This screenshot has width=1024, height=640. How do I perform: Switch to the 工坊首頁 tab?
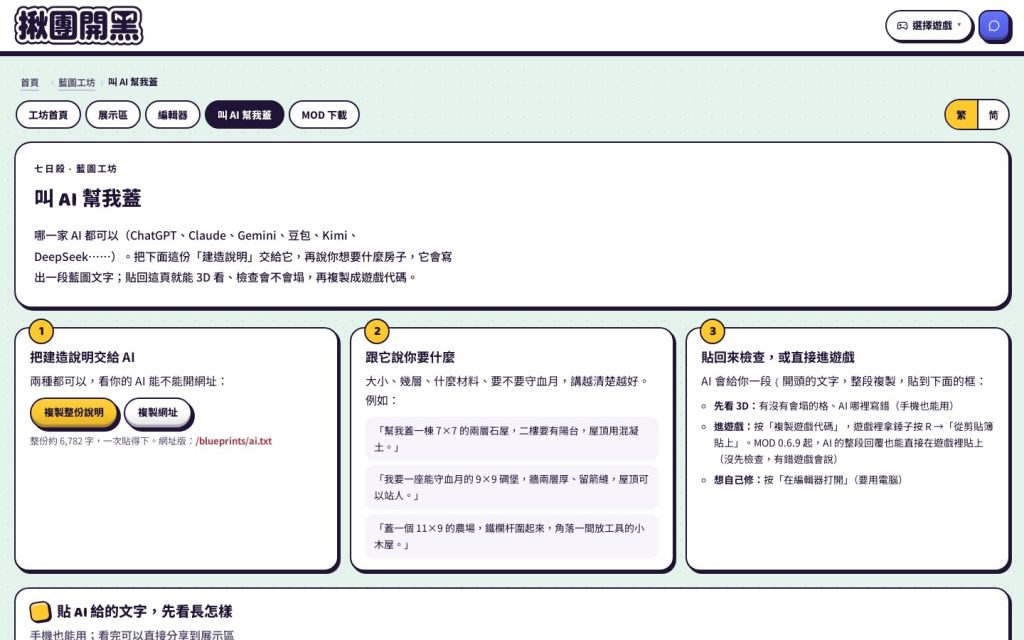[48, 115]
